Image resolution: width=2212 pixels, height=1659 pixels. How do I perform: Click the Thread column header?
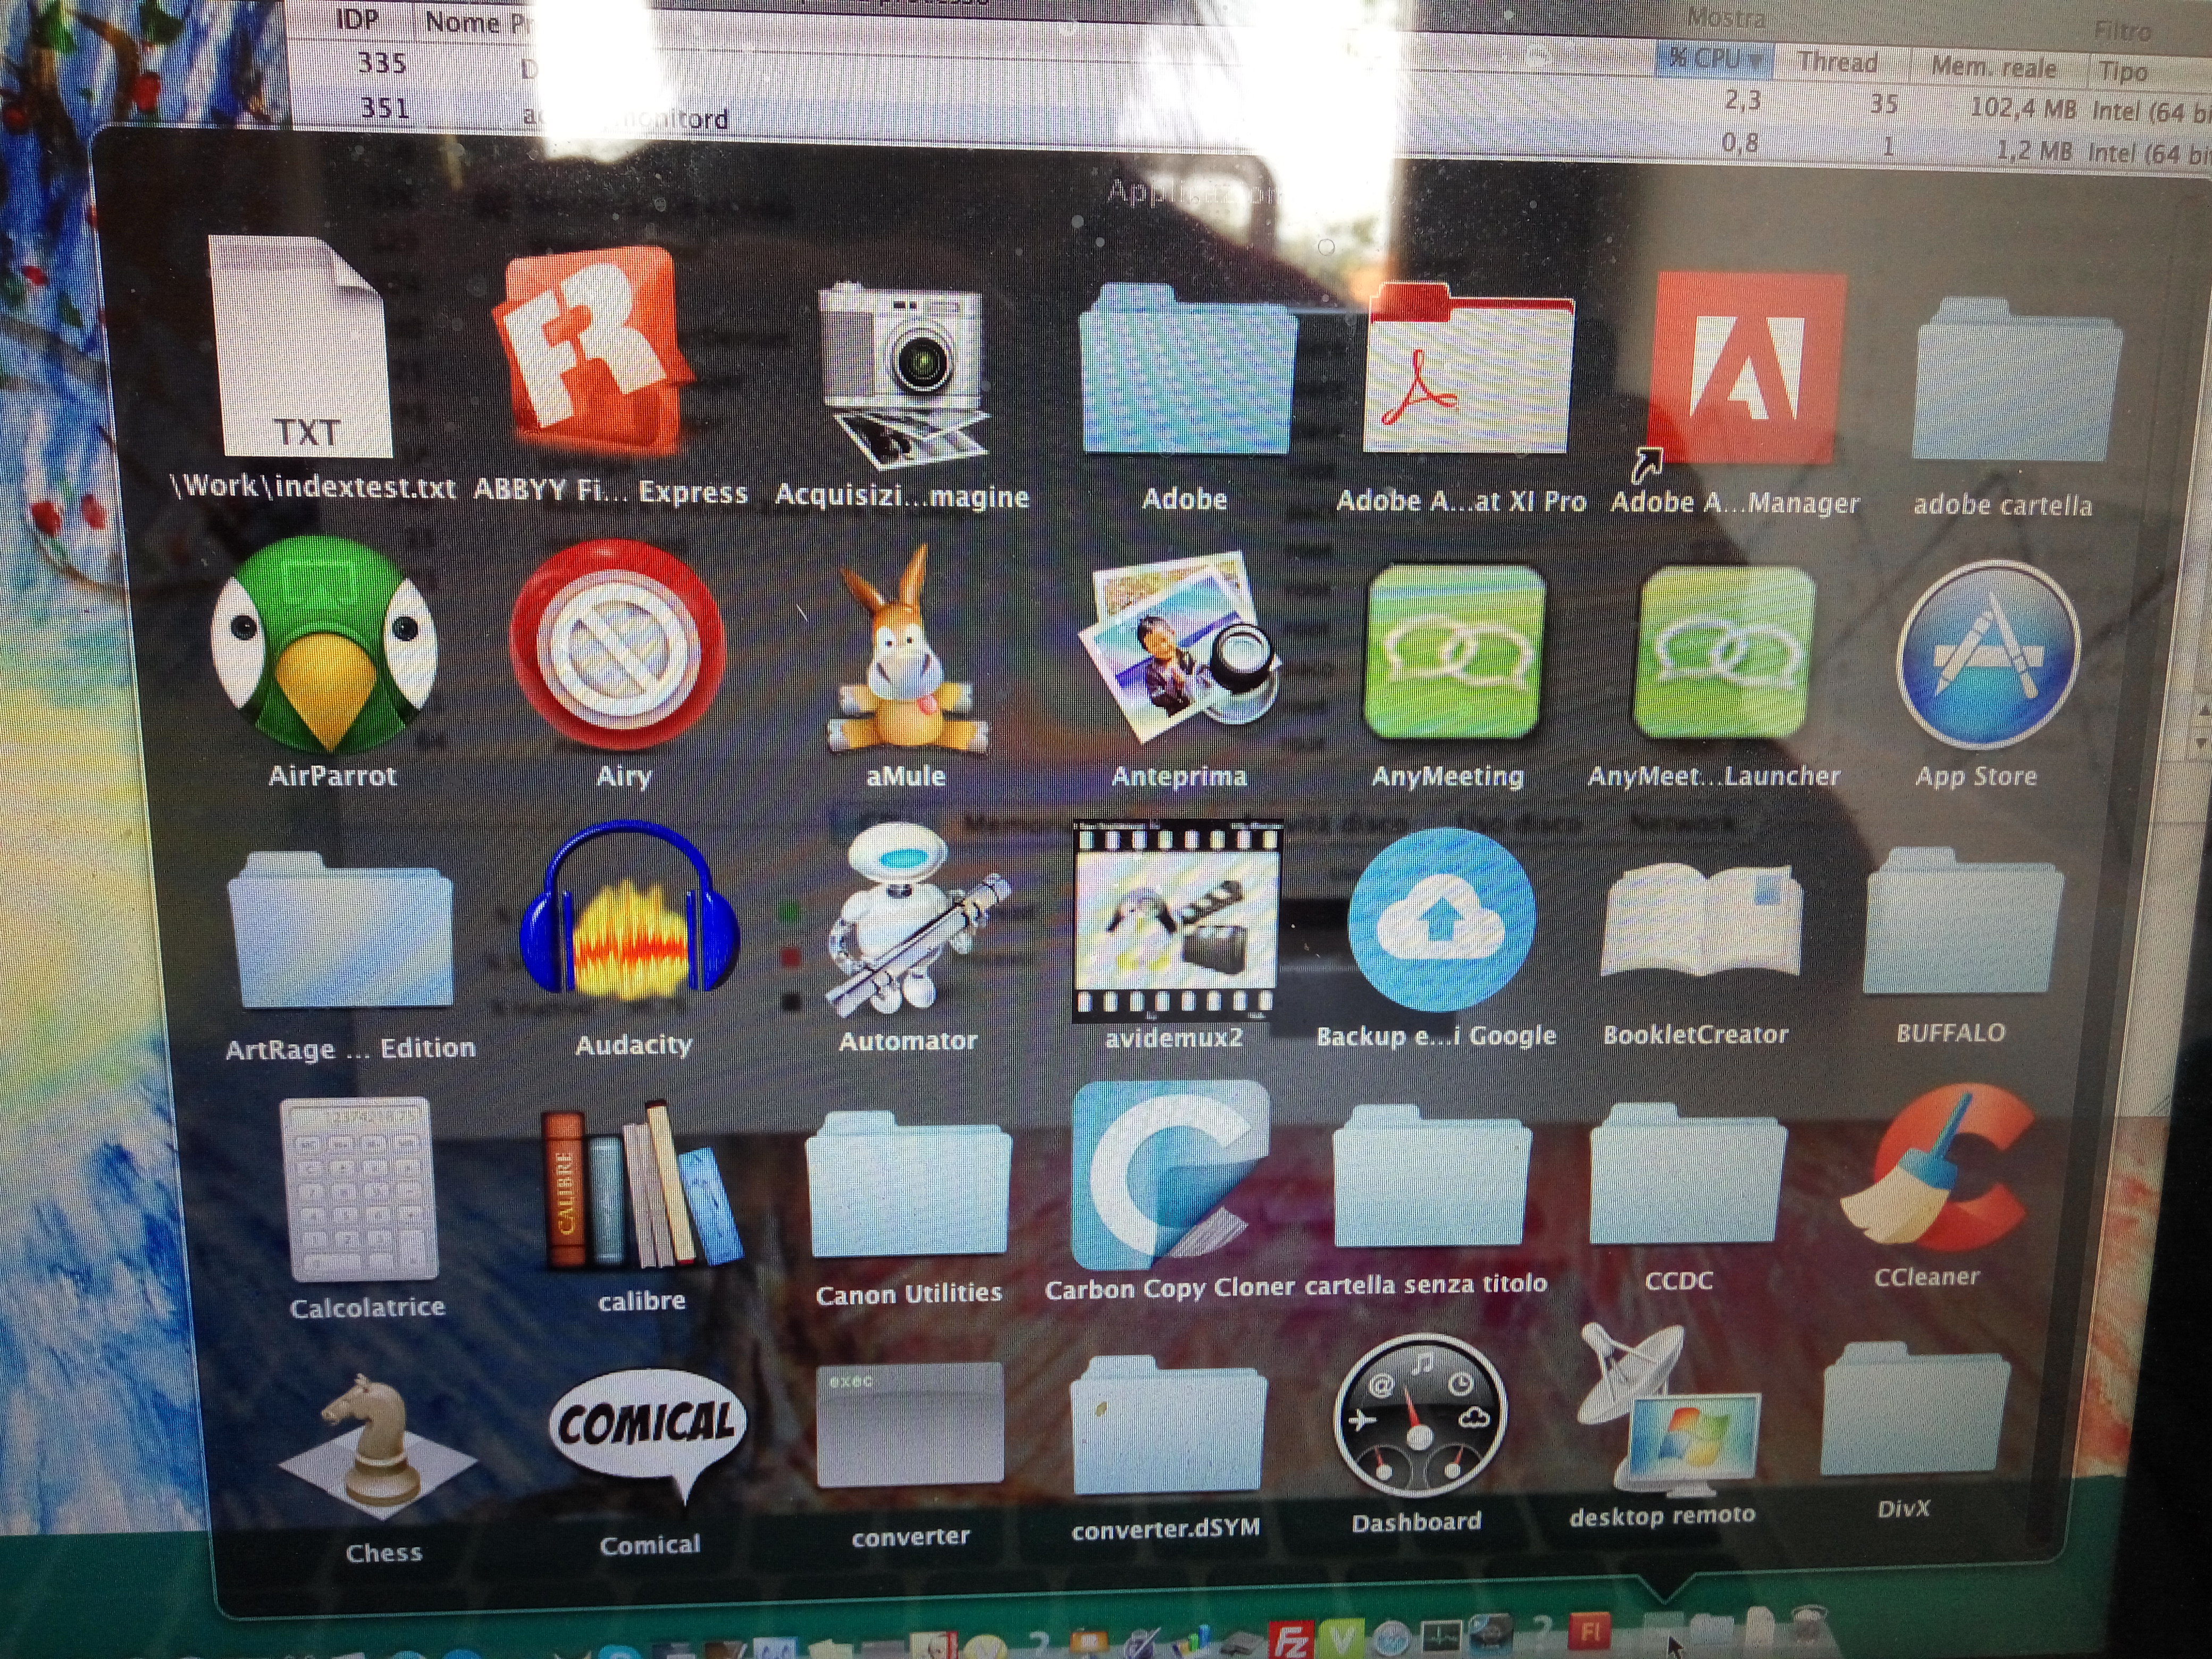(x=1837, y=63)
